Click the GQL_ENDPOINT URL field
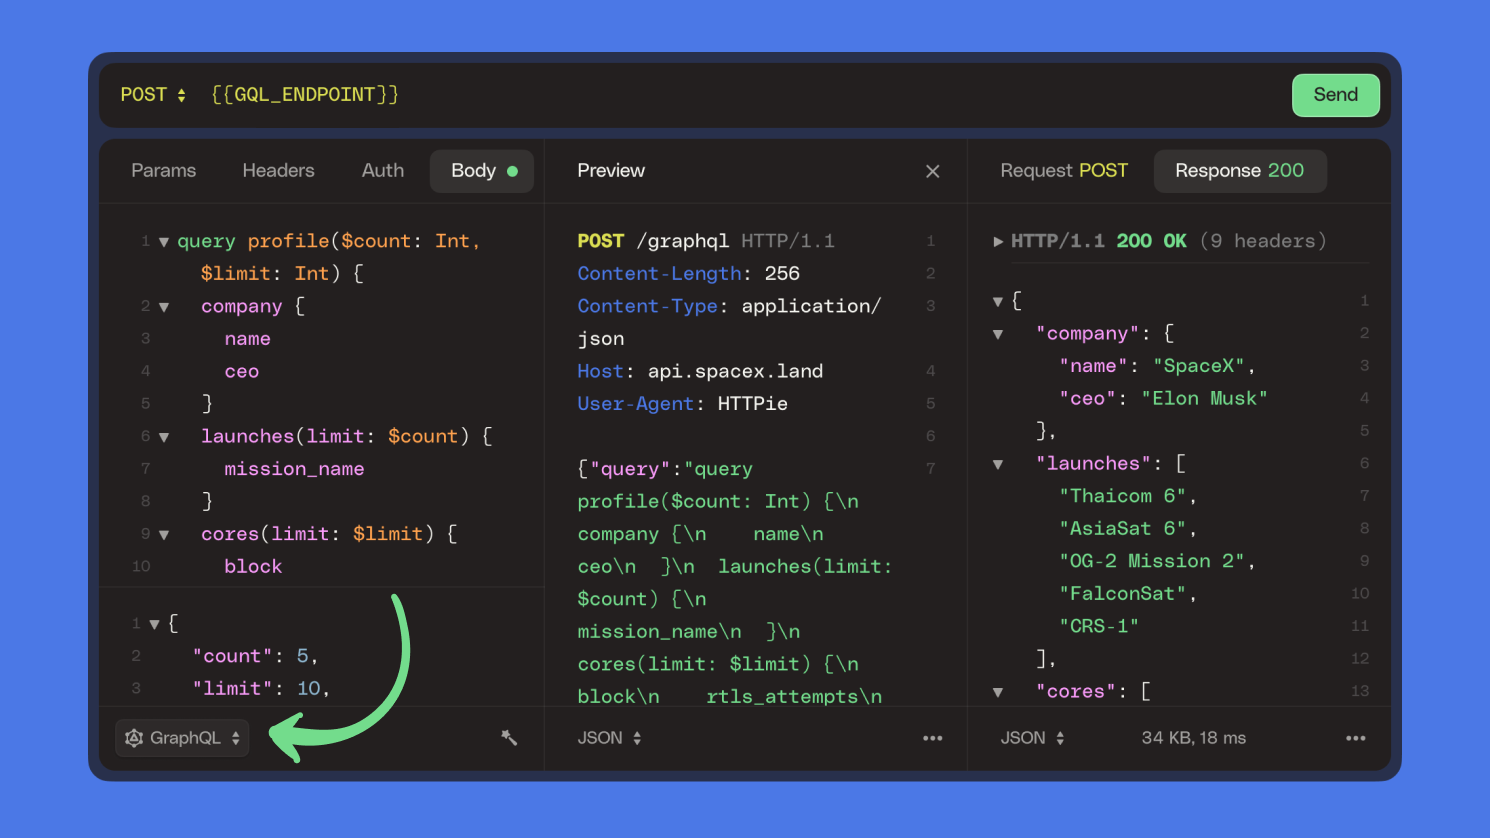 (x=303, y=94)
